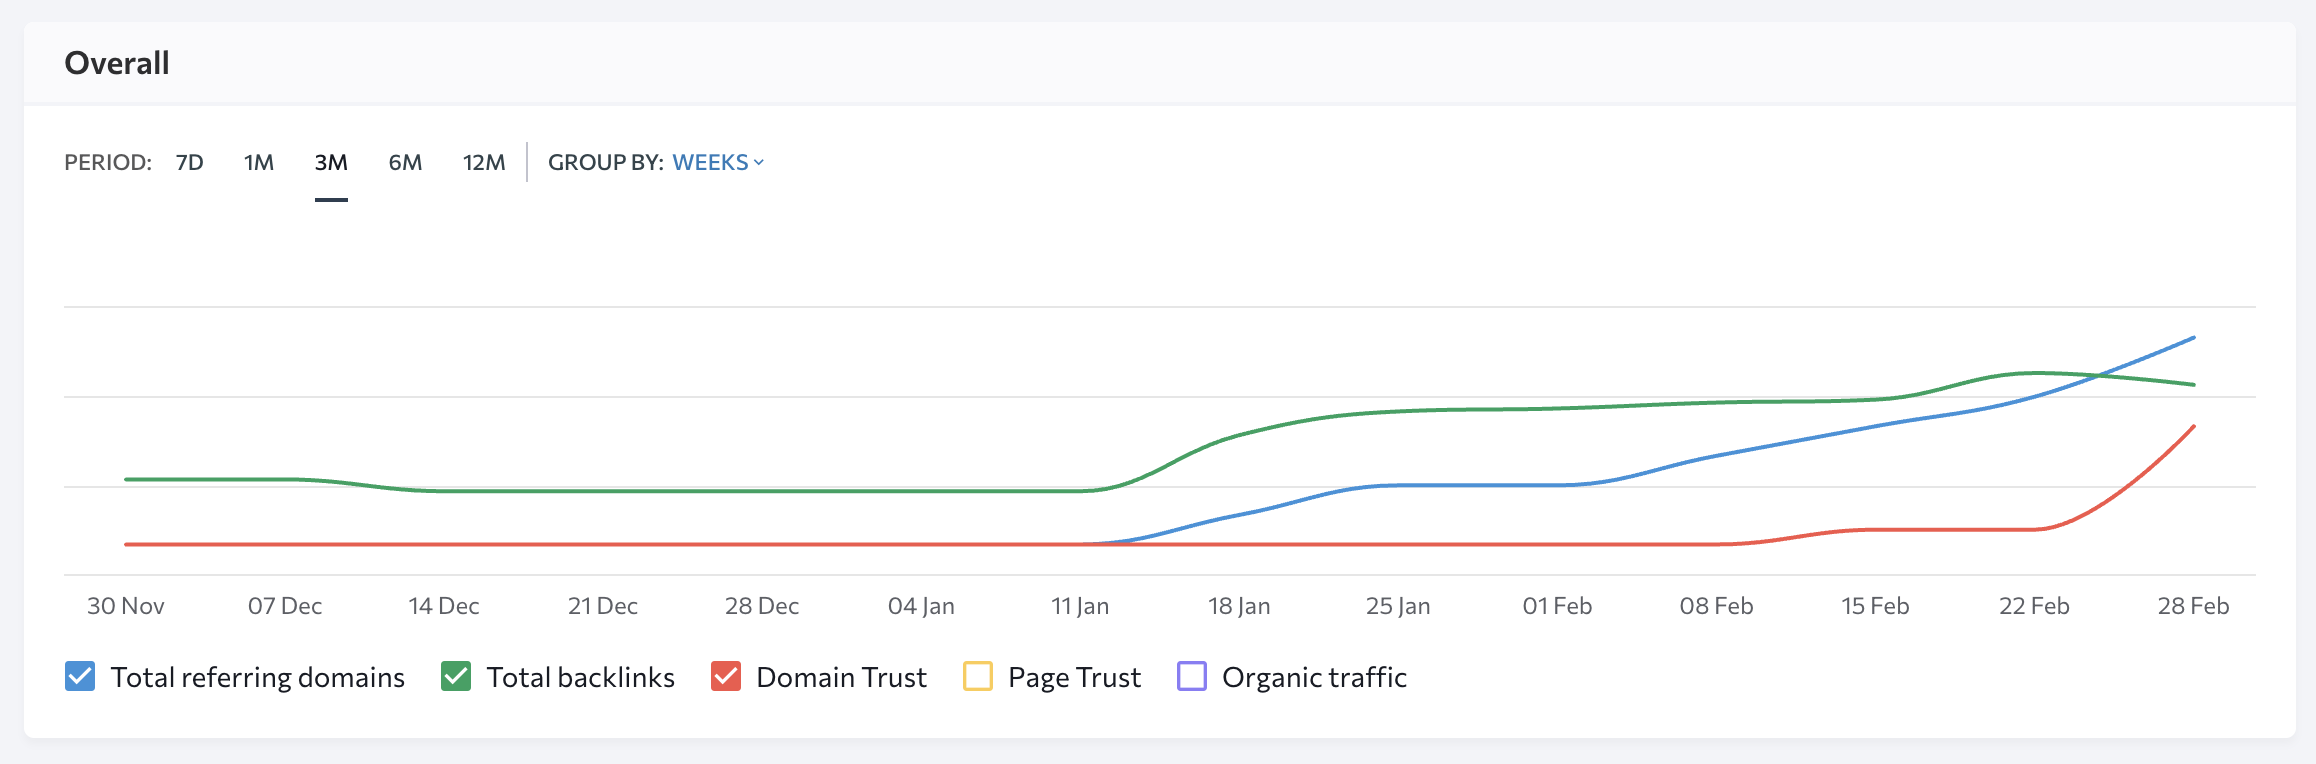The image size is (2316, 764).
Task: Enable the Page Trust checkbox
Action: (978, 677)
